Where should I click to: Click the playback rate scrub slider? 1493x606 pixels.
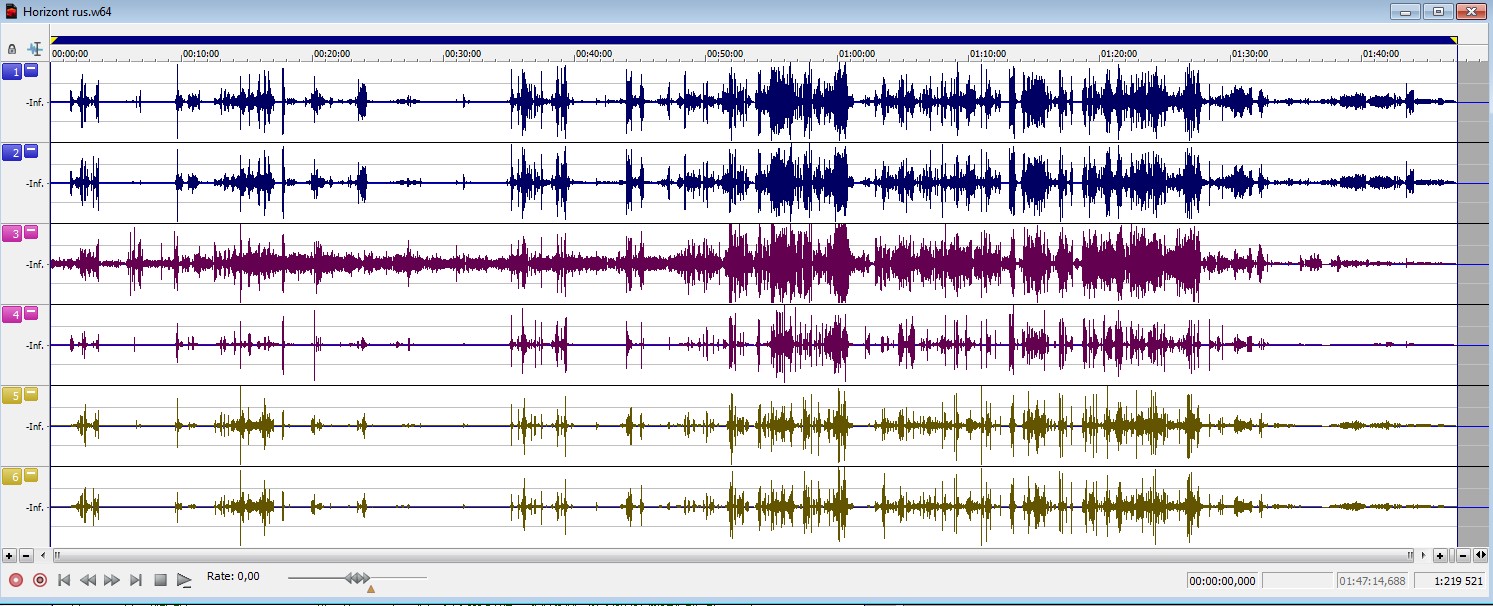click(x=357, y=578)
